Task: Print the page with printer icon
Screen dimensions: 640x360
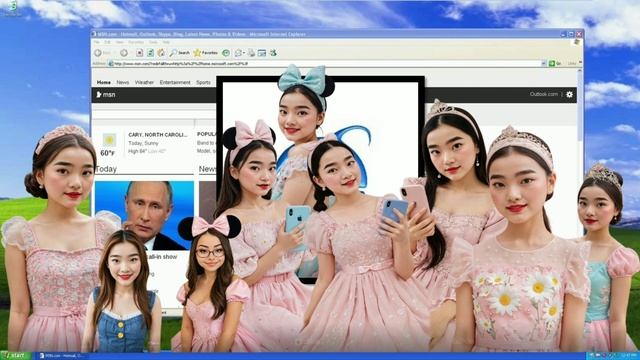Action: pos(251,53)
